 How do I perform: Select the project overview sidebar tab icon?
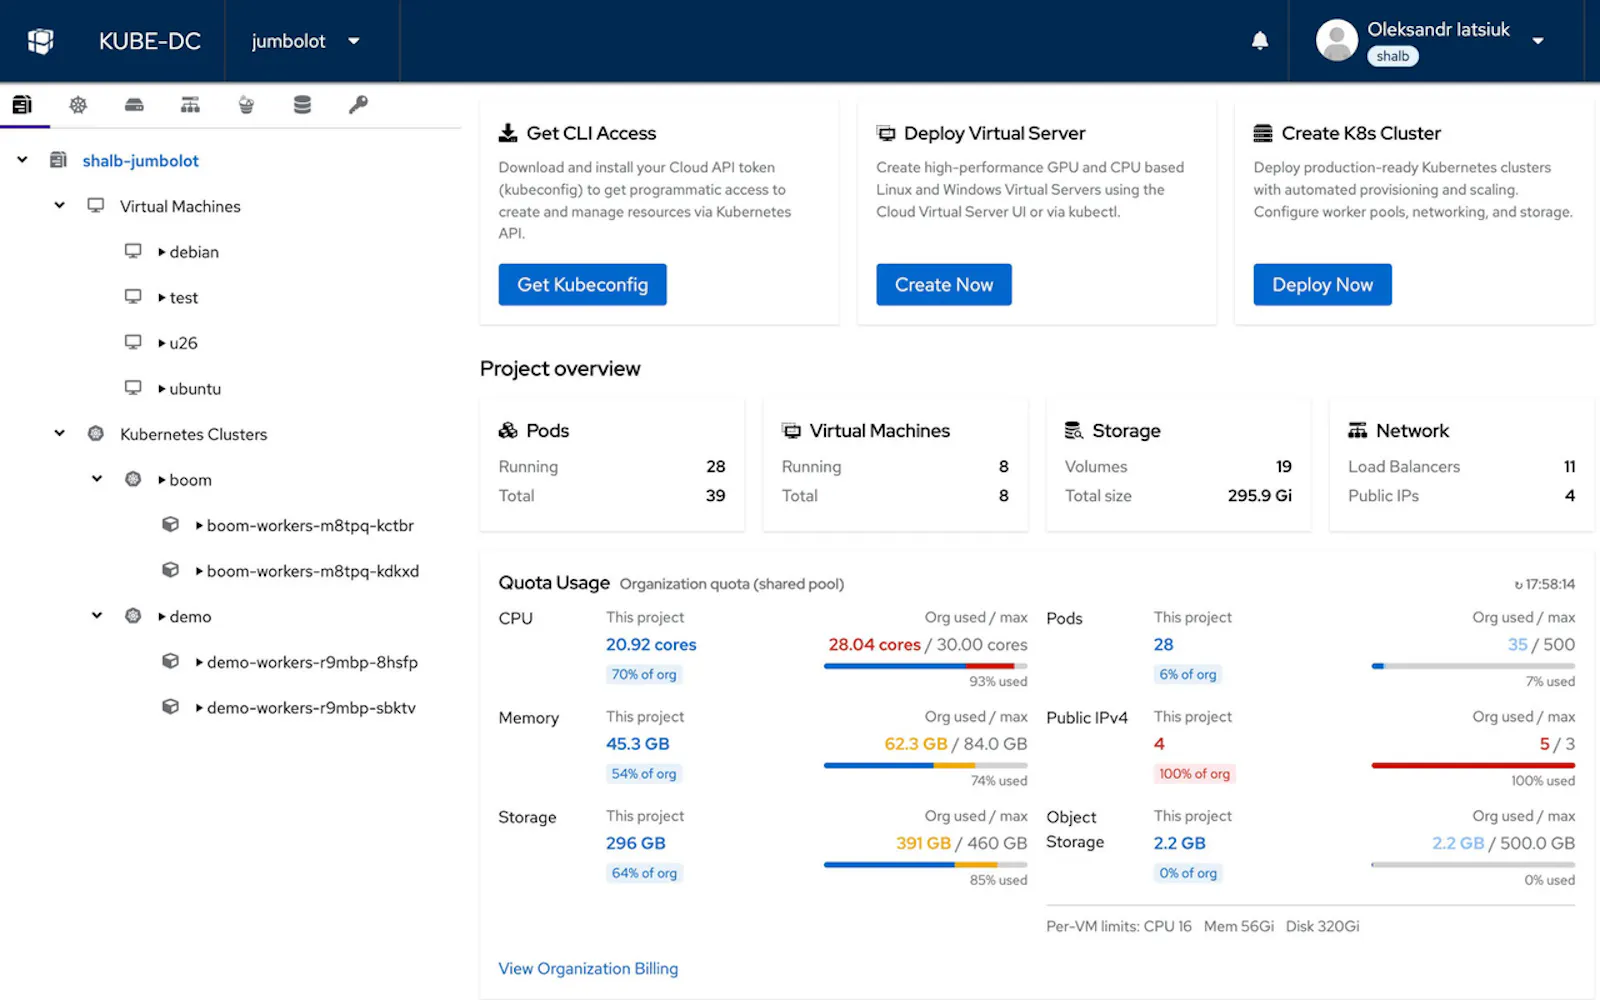[x=22, y=104]
